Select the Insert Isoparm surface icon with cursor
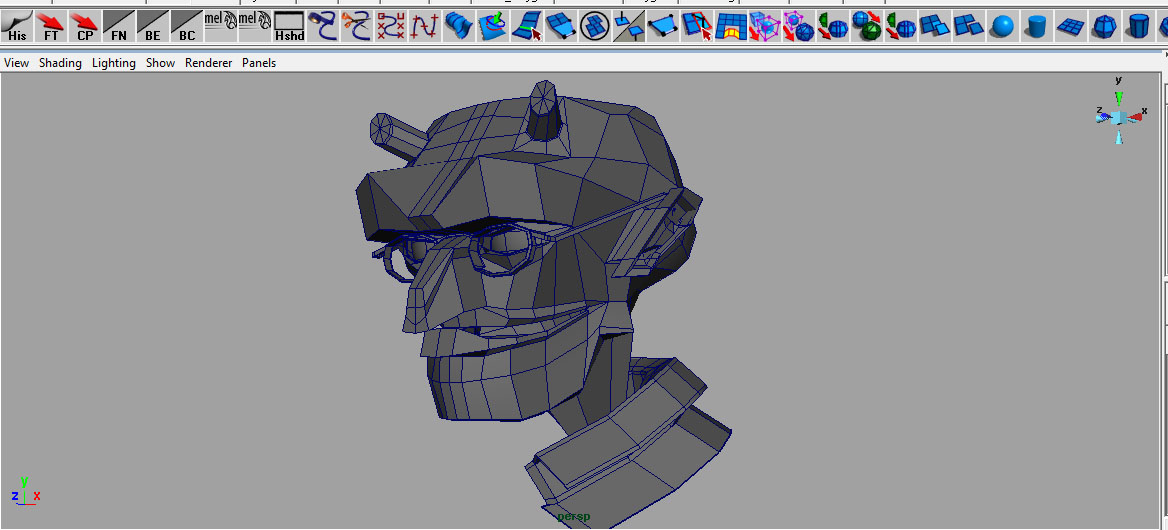The image size is (1168, 530). point(527,26)
